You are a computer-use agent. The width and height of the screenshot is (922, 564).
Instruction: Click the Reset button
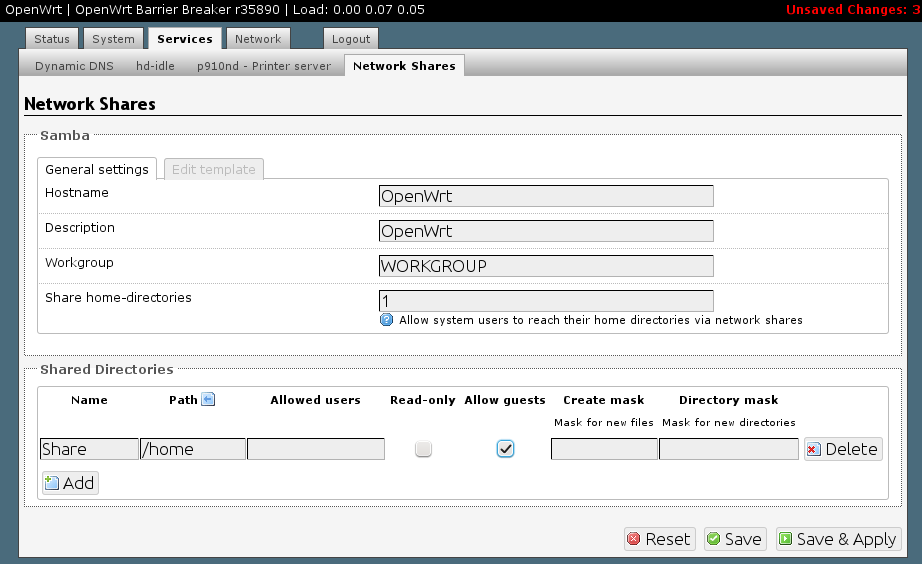pos(660,539)
